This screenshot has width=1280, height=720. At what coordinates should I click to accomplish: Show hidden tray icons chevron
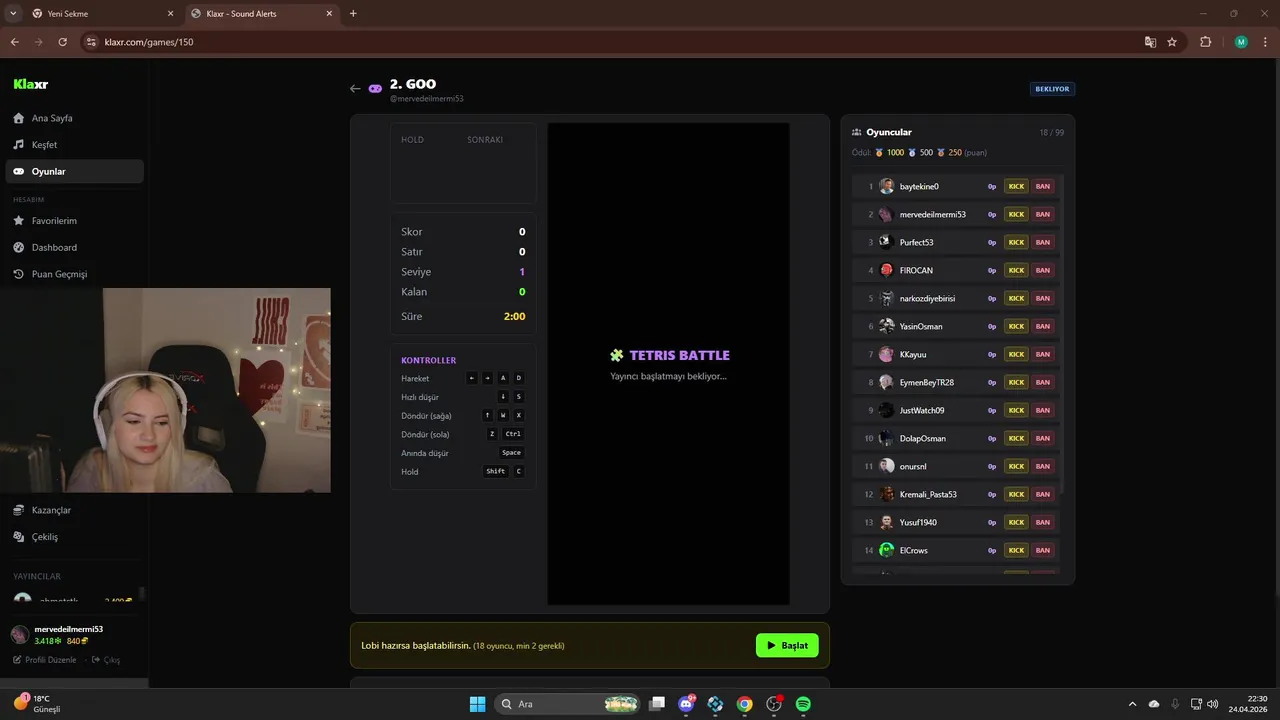(1132, 704)
